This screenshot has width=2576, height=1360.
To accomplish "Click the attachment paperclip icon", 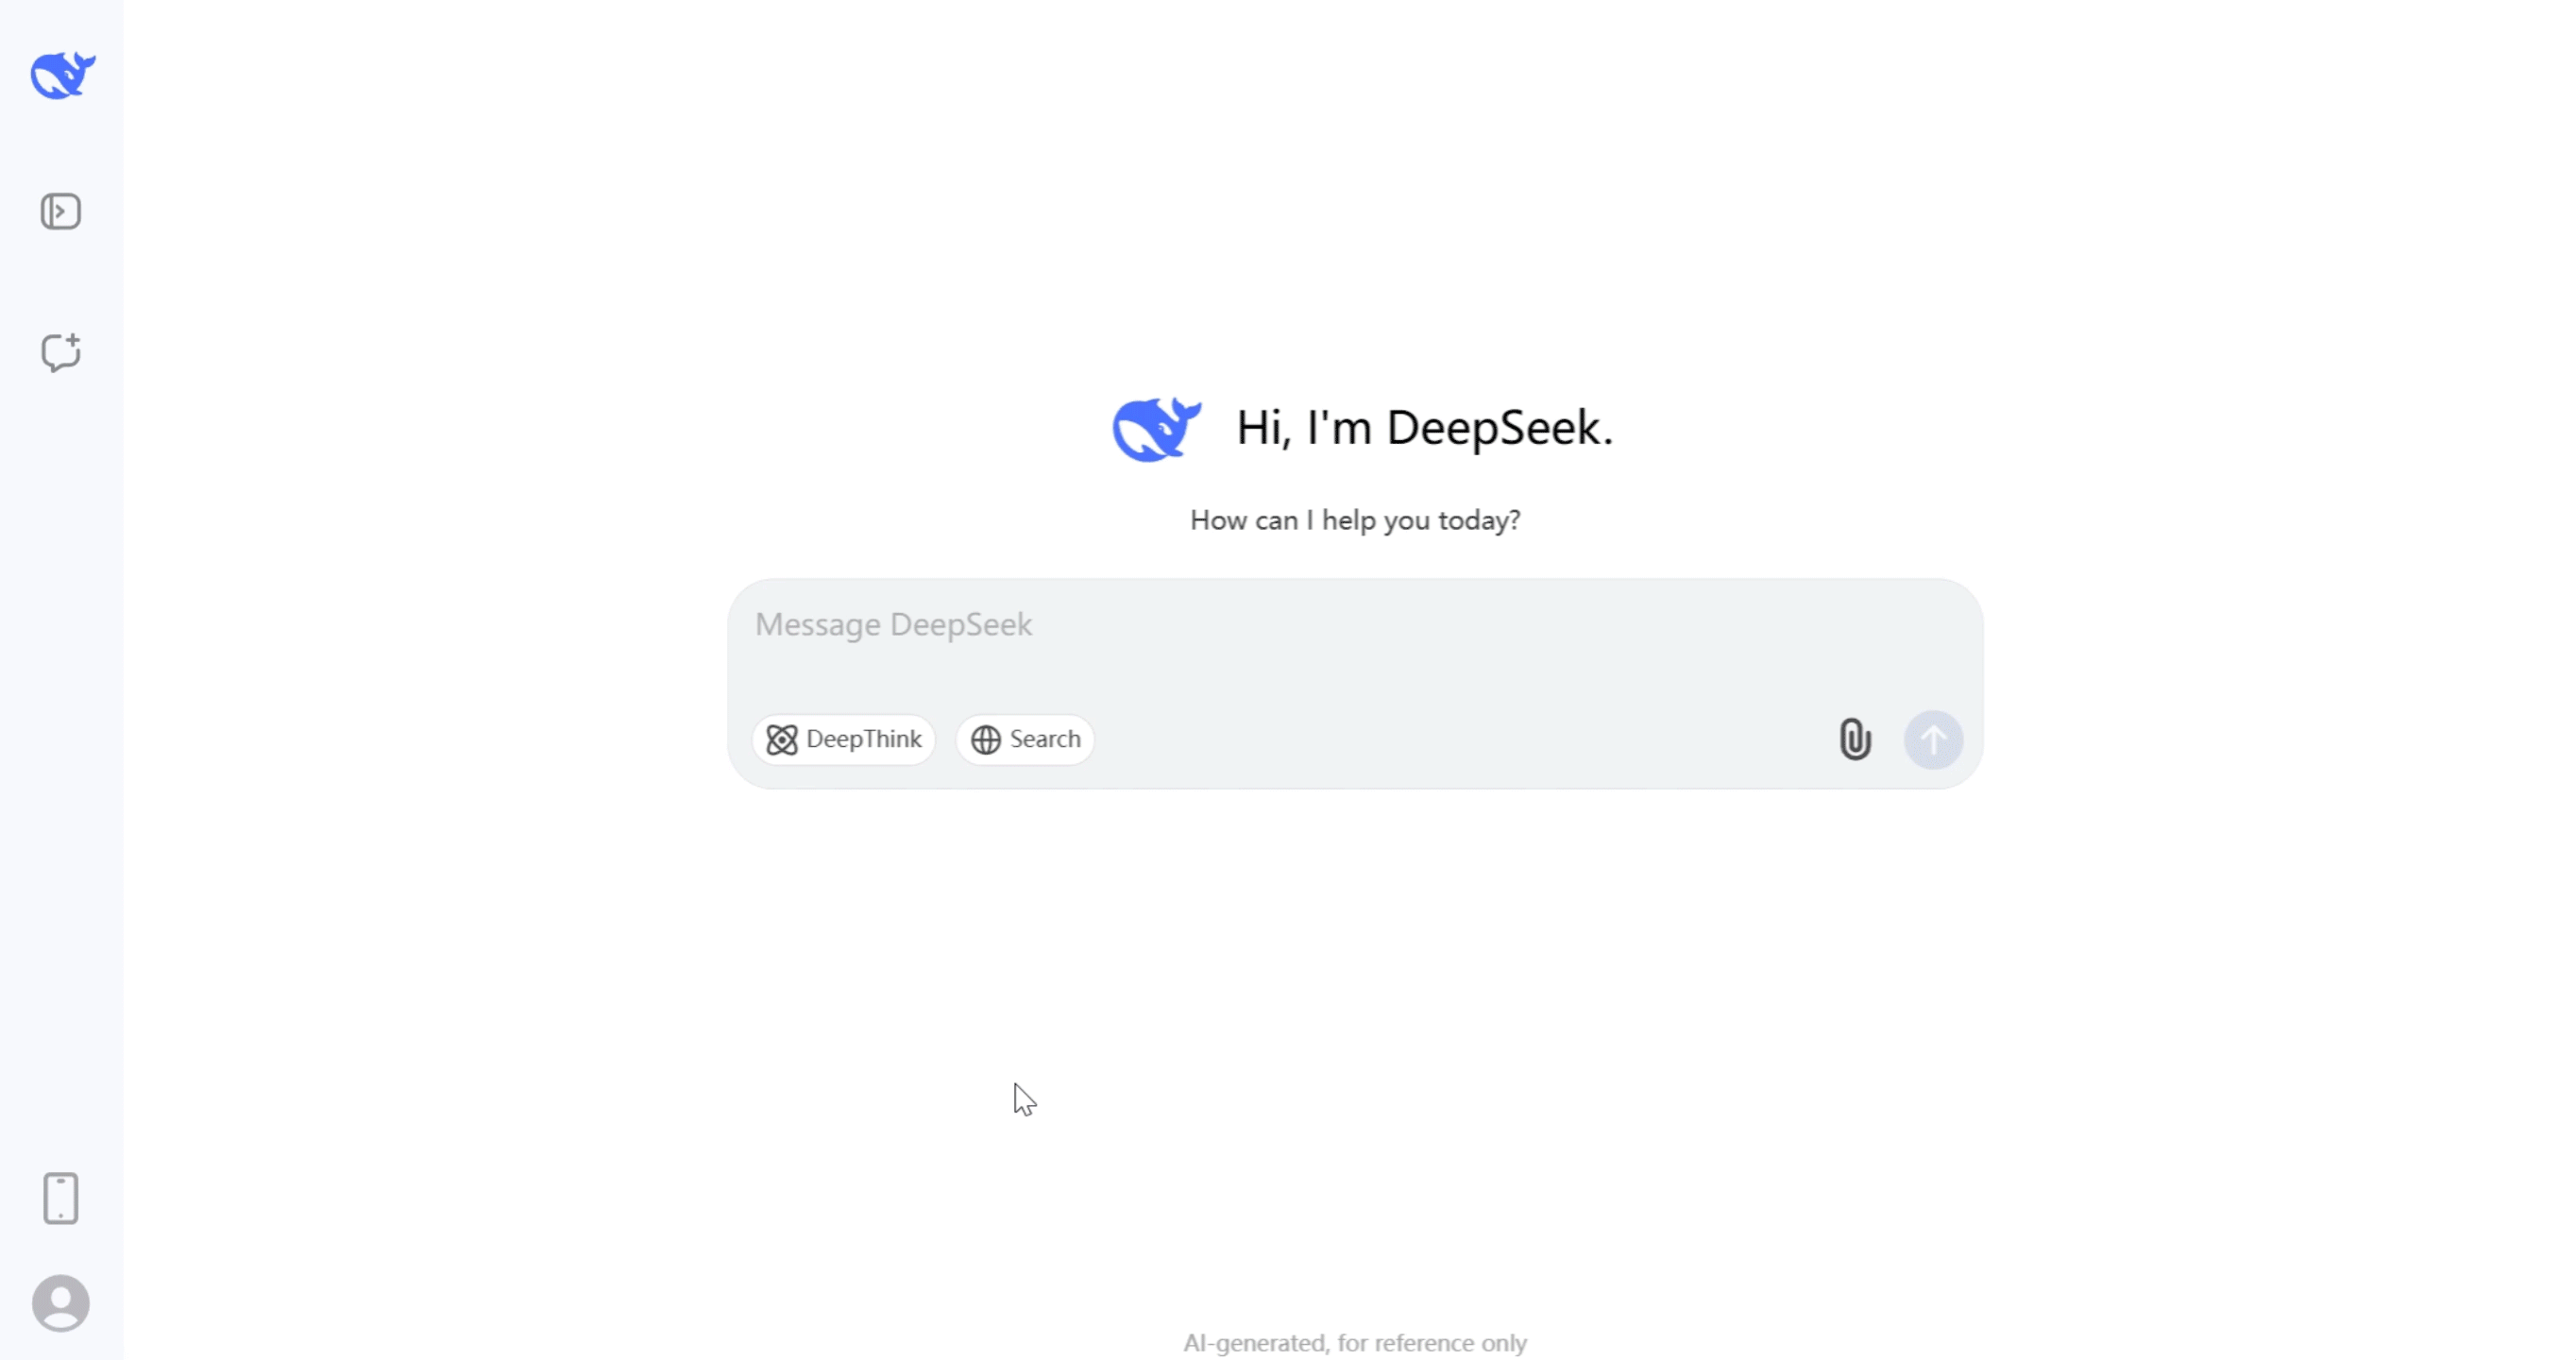I will [1854, 738].
